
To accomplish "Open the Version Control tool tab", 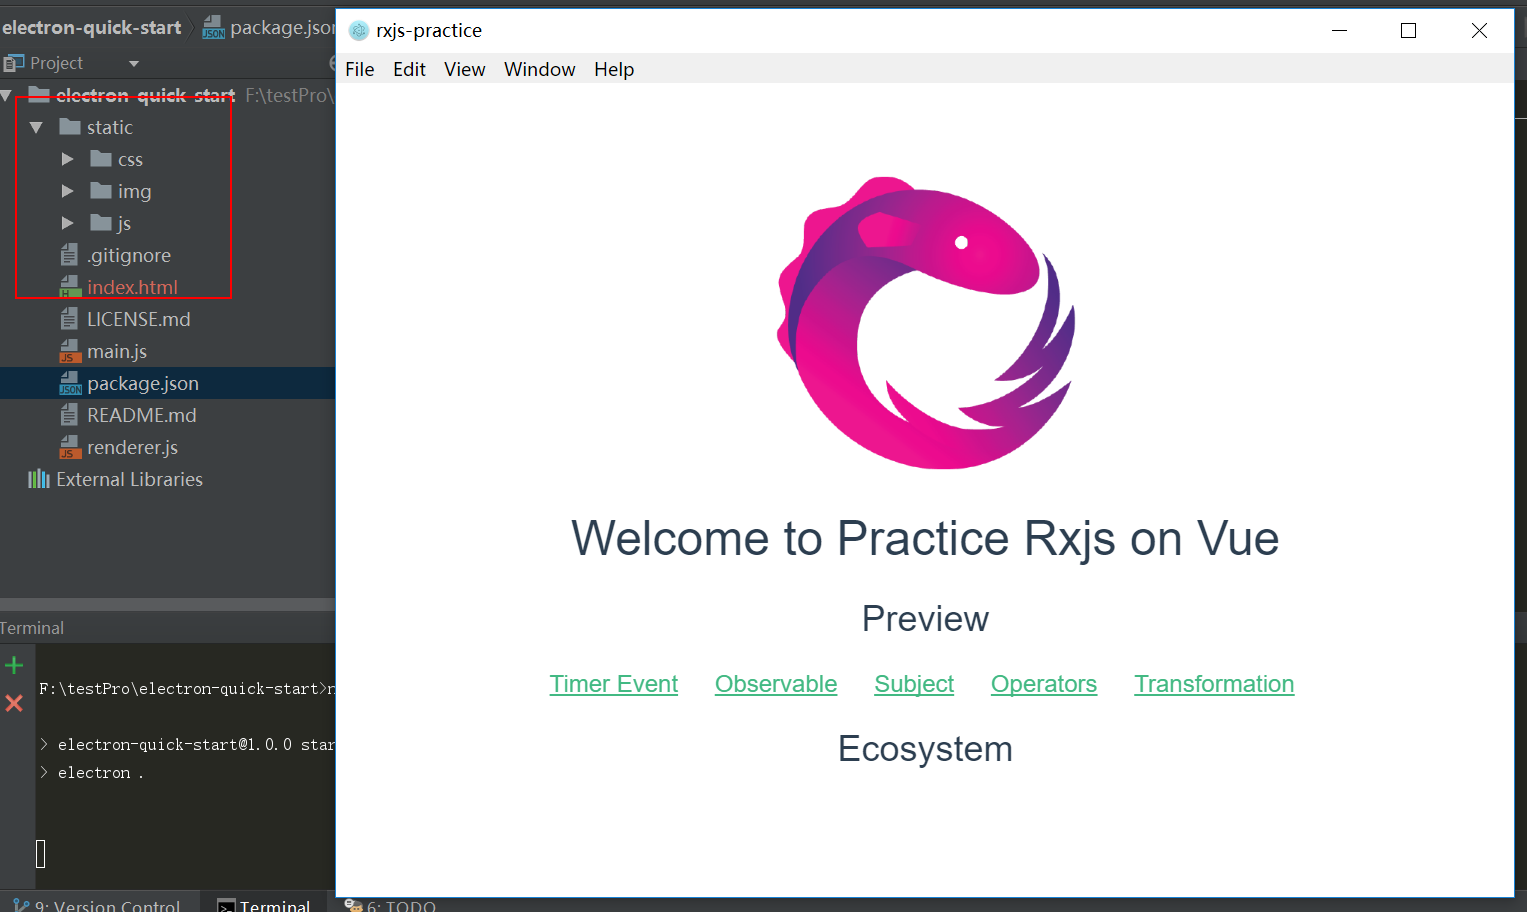I will tap(98, 904).
